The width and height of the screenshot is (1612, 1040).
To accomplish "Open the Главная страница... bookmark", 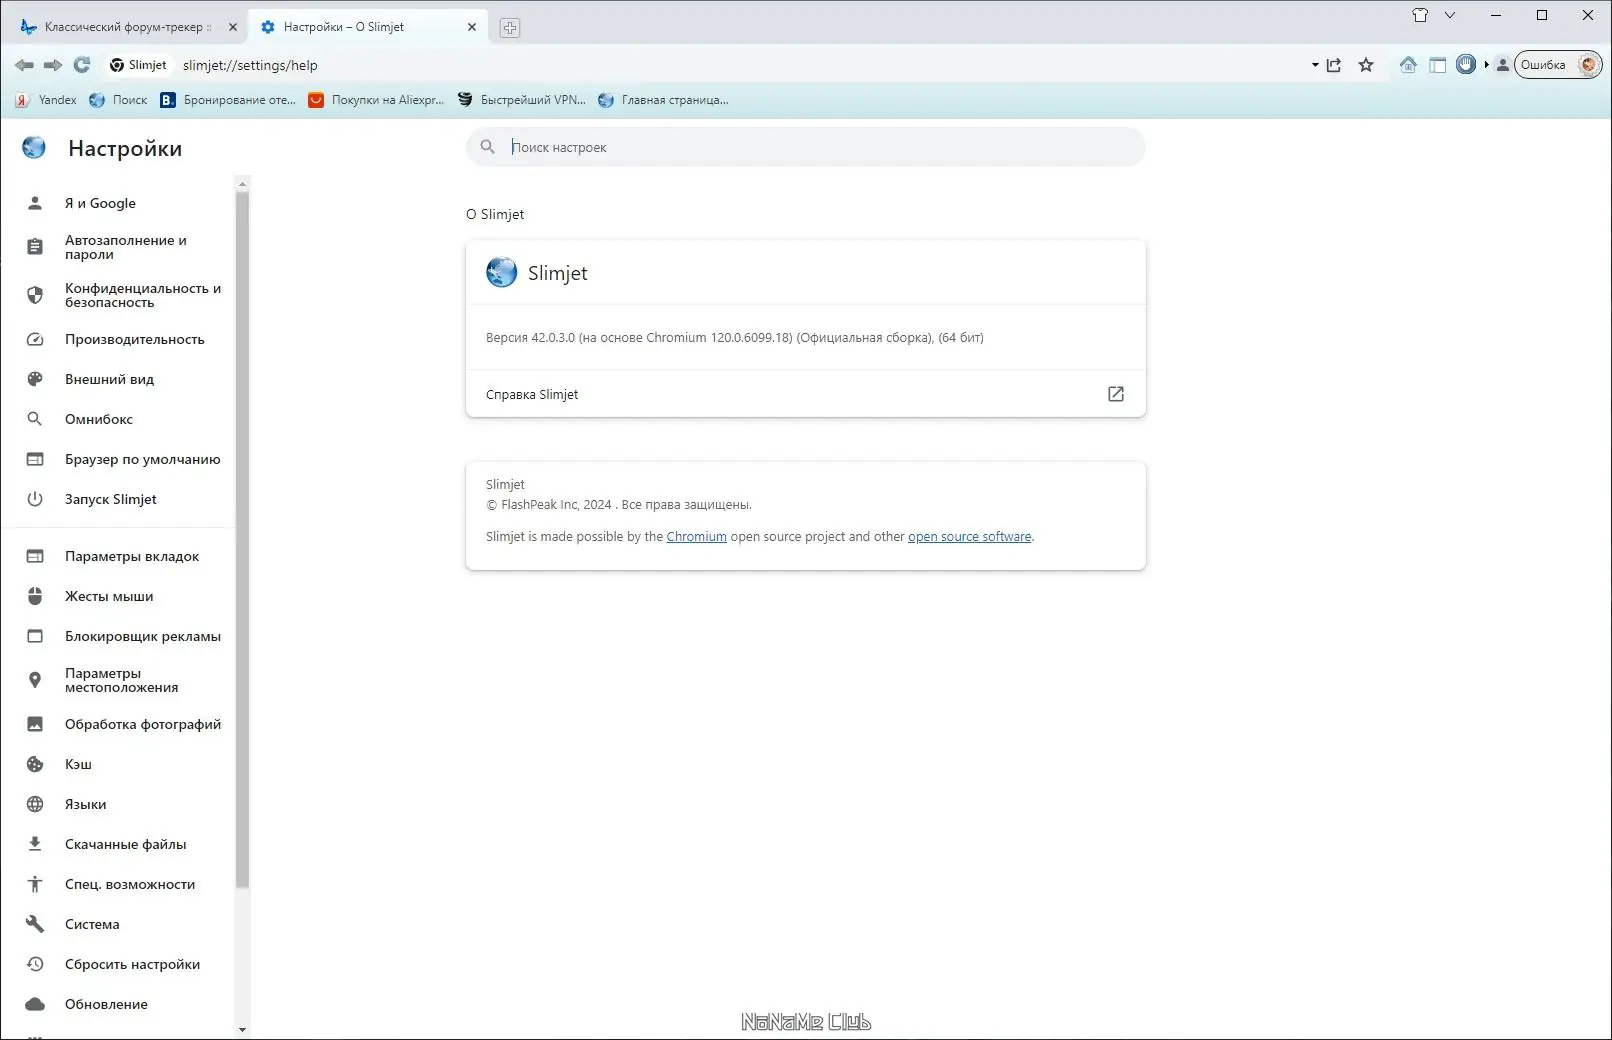I will (x=663, y=100).
